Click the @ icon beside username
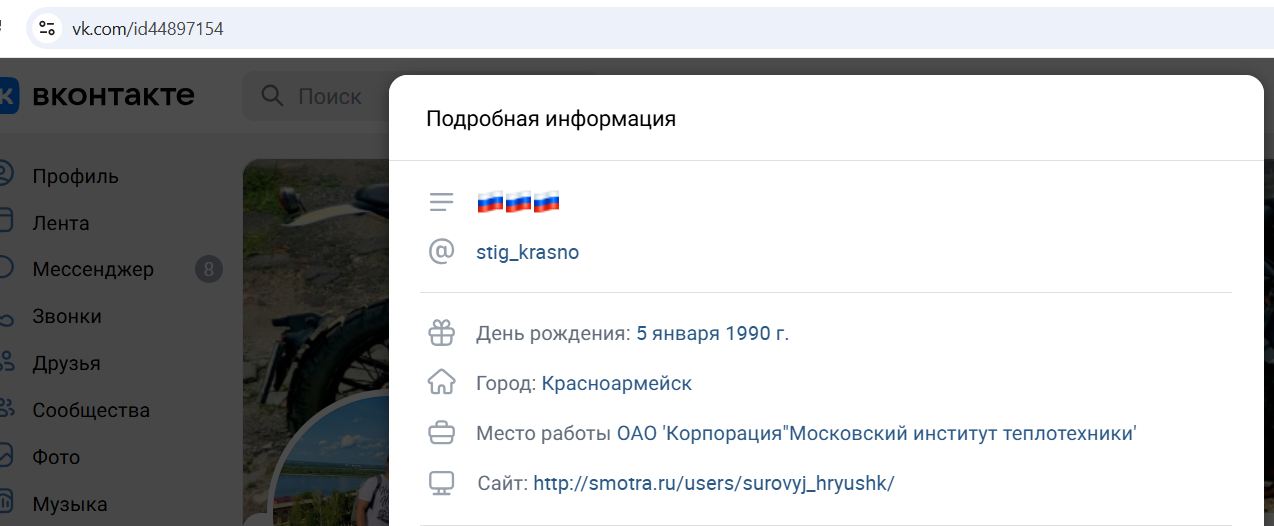 (441, 252)
